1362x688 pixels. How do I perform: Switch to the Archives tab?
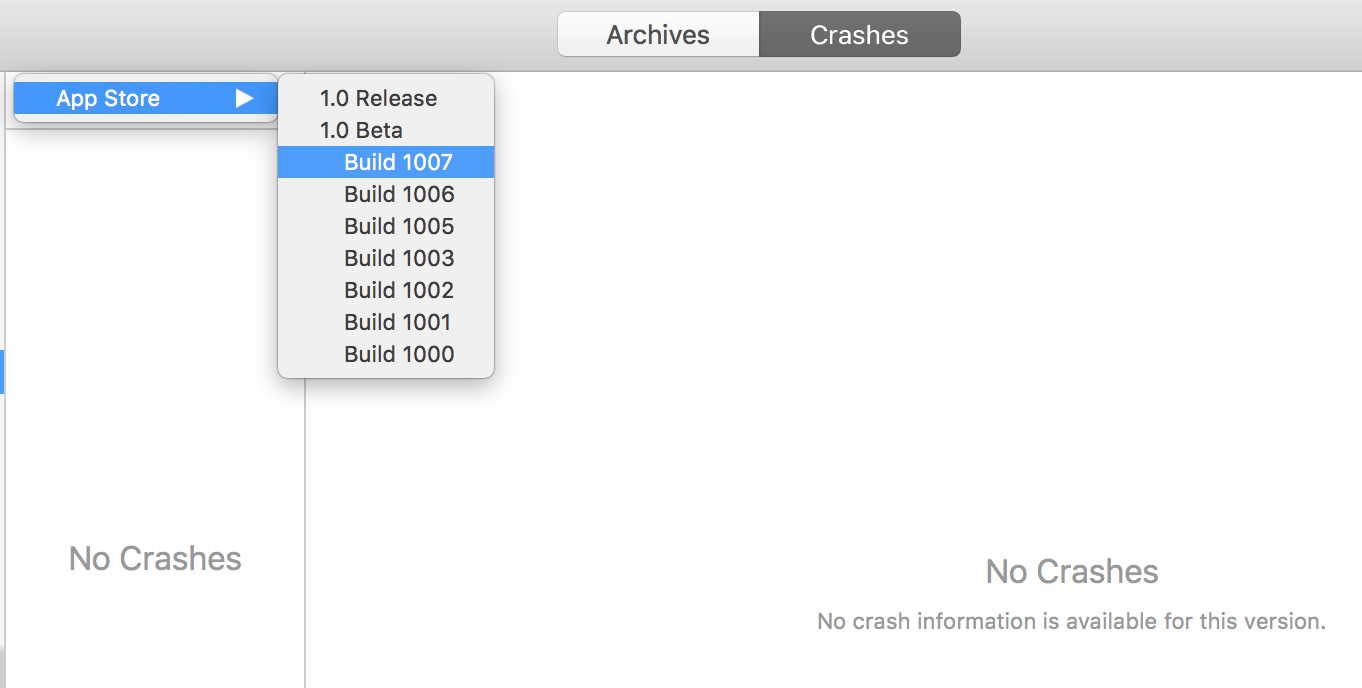[658, 35]
